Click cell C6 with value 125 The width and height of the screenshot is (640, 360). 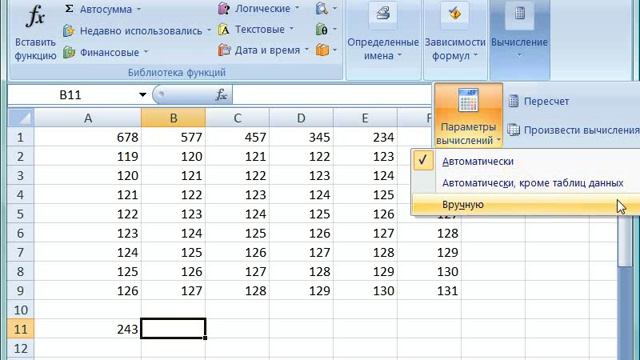(x=237, y=233)
